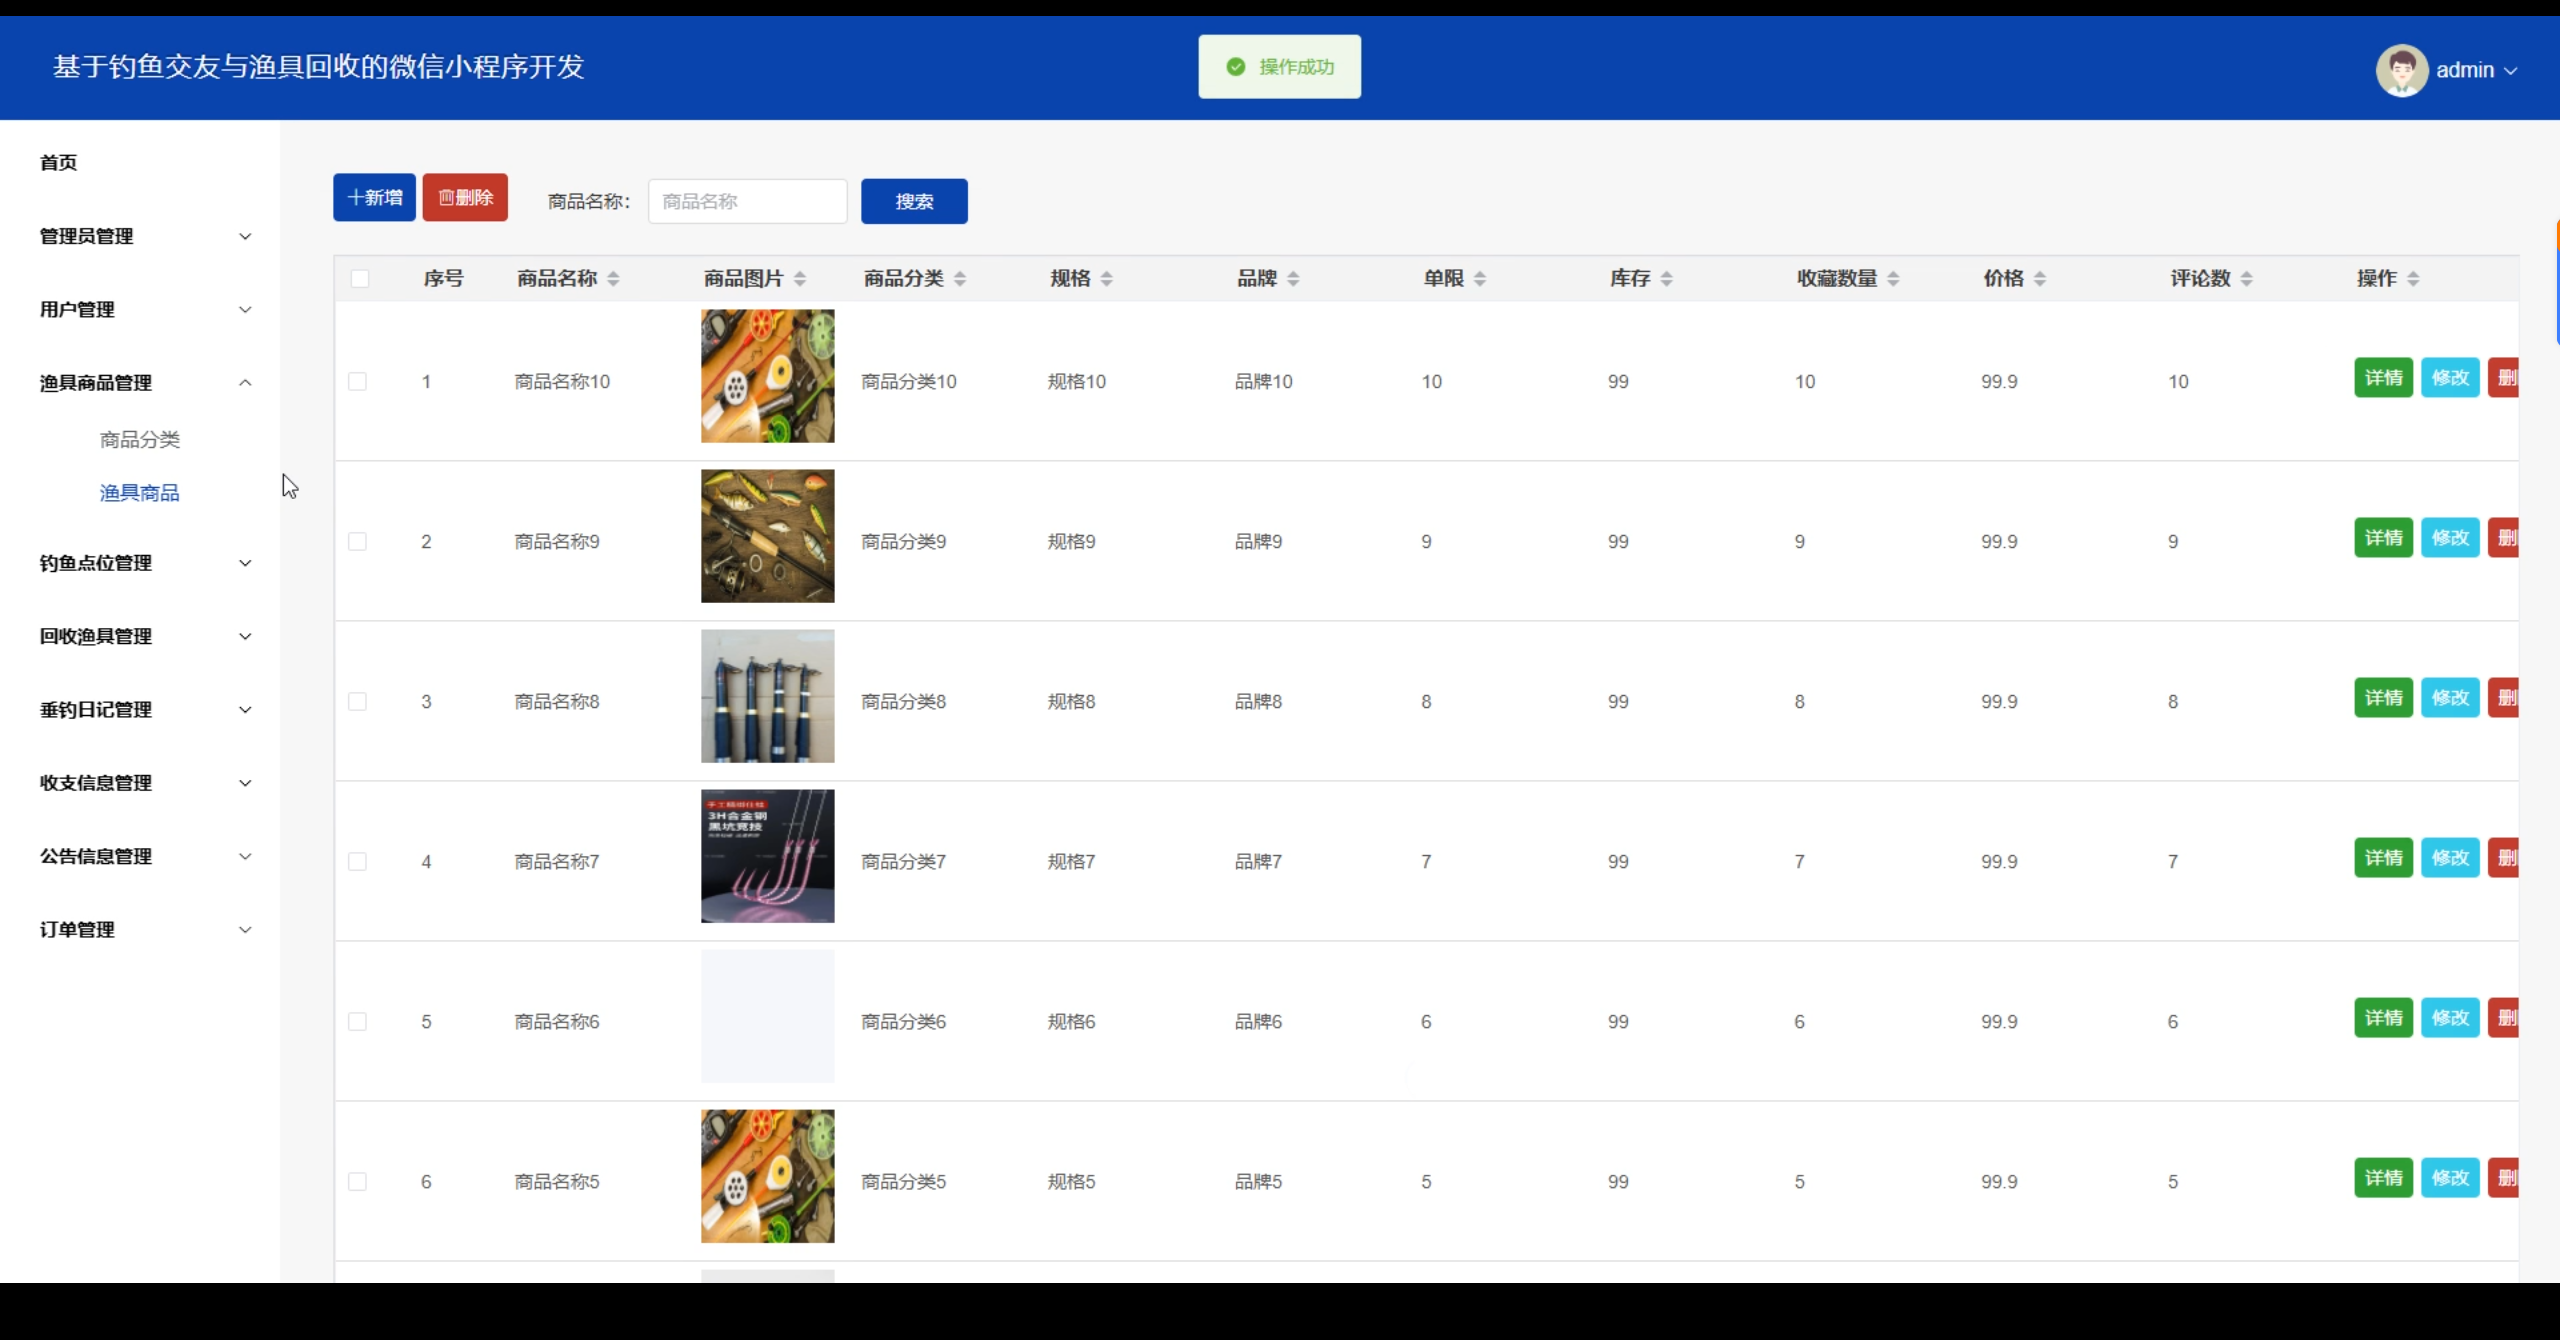The image size is (2560, 1340).
Task: Check the checkbox for row 商品名称10
Action: tap(357, 382)
